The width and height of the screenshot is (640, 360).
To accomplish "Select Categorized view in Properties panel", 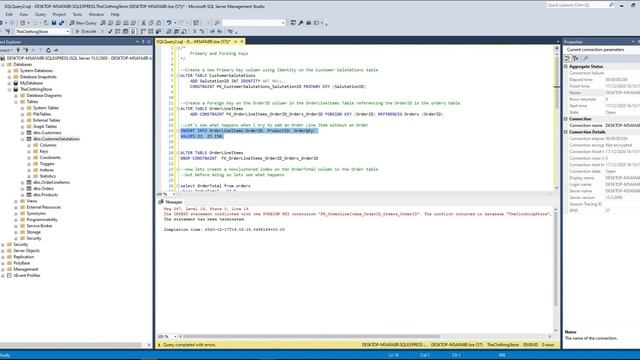I will pyautogui.click(x=567, y=58).
